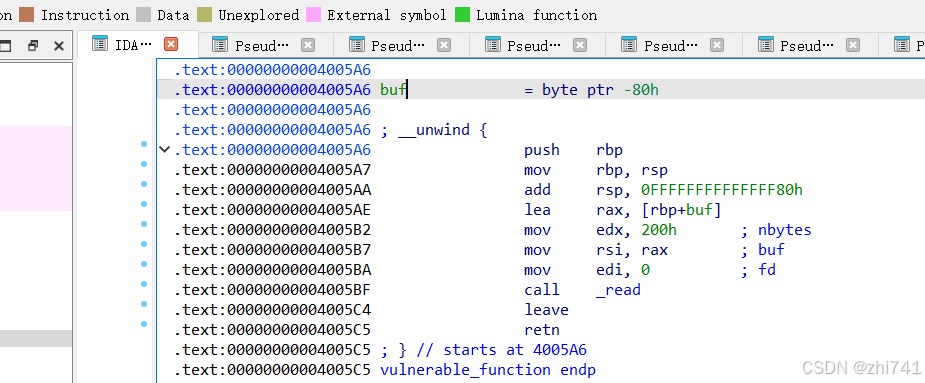Click the 200h value in mov edx
Viewport: 925px width, 383px height.
point(659,230)
